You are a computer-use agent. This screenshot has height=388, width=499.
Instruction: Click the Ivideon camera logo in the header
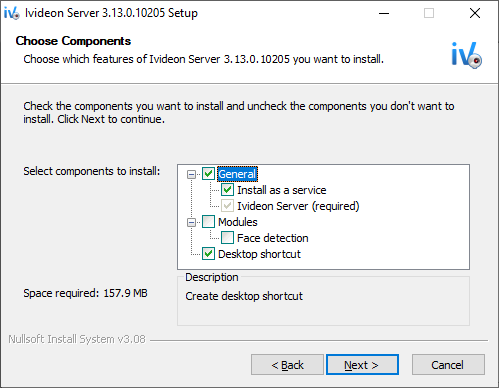click(x=466, y=55)
